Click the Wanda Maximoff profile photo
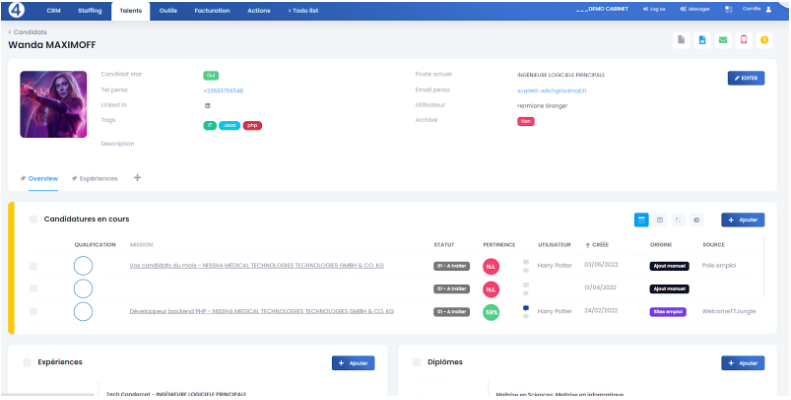791x400 pixels. [x=53, y=104]
